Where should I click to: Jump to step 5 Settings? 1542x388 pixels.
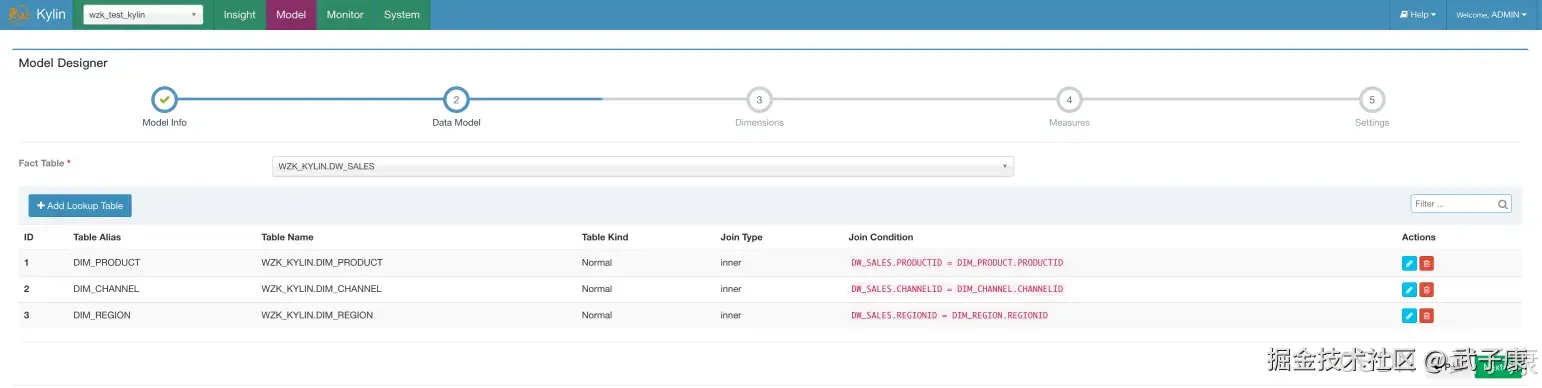(1372, 100)
